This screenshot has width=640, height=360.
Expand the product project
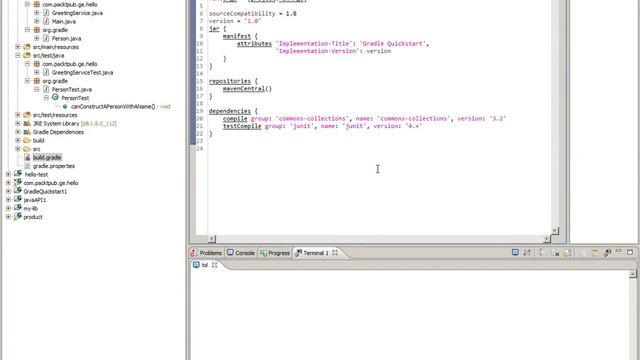8,217
